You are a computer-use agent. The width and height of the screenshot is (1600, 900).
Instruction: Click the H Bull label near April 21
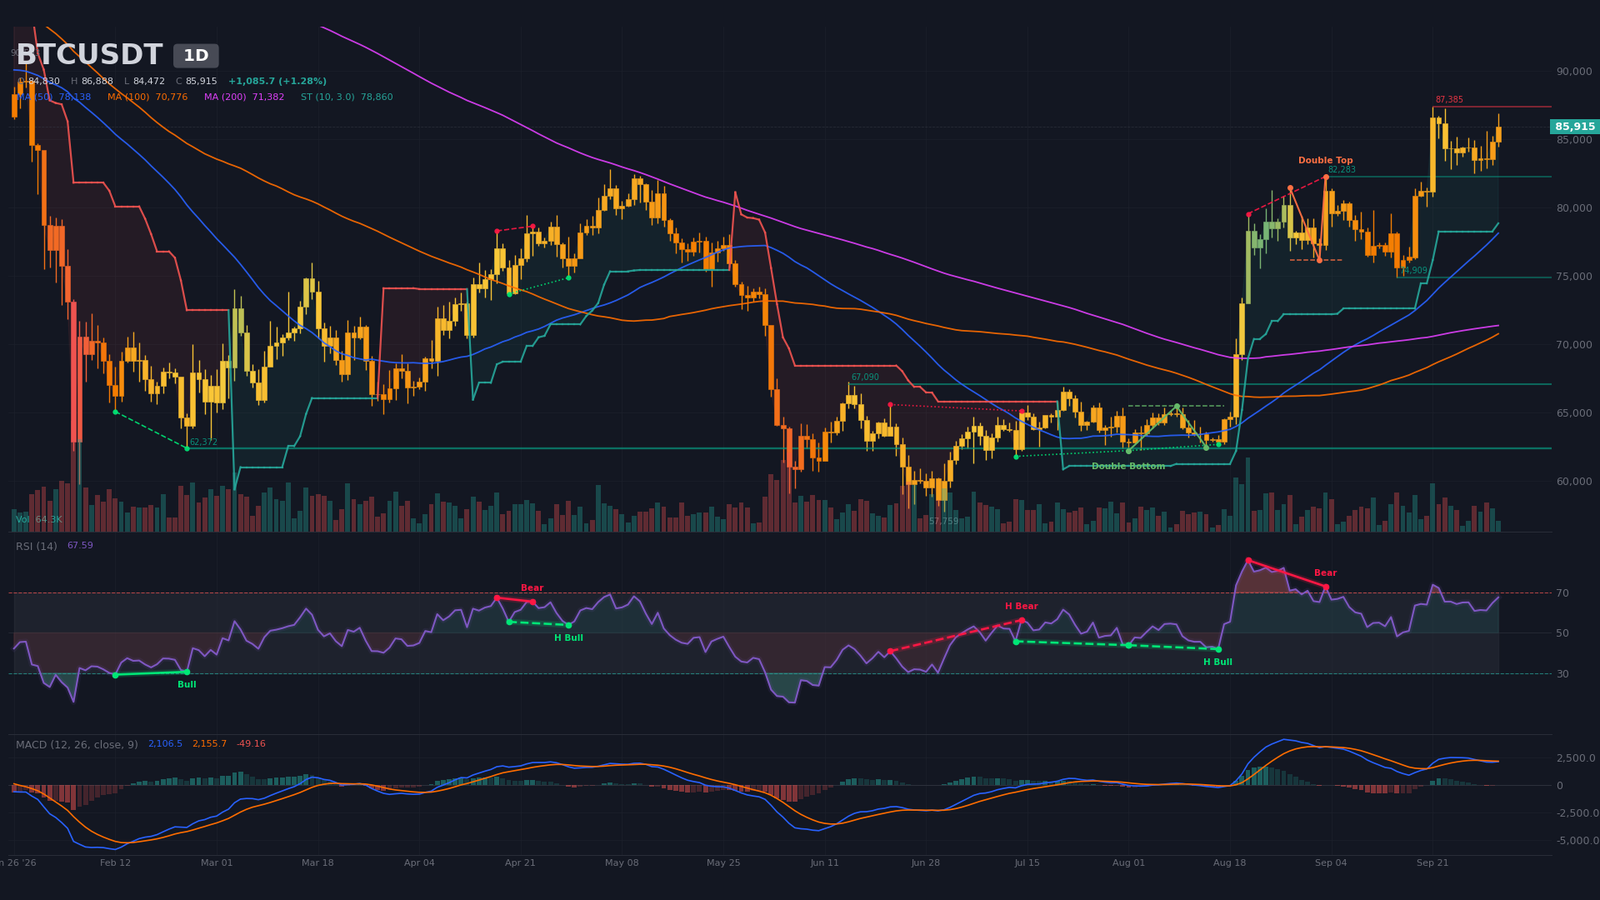[x=568, y=638]
